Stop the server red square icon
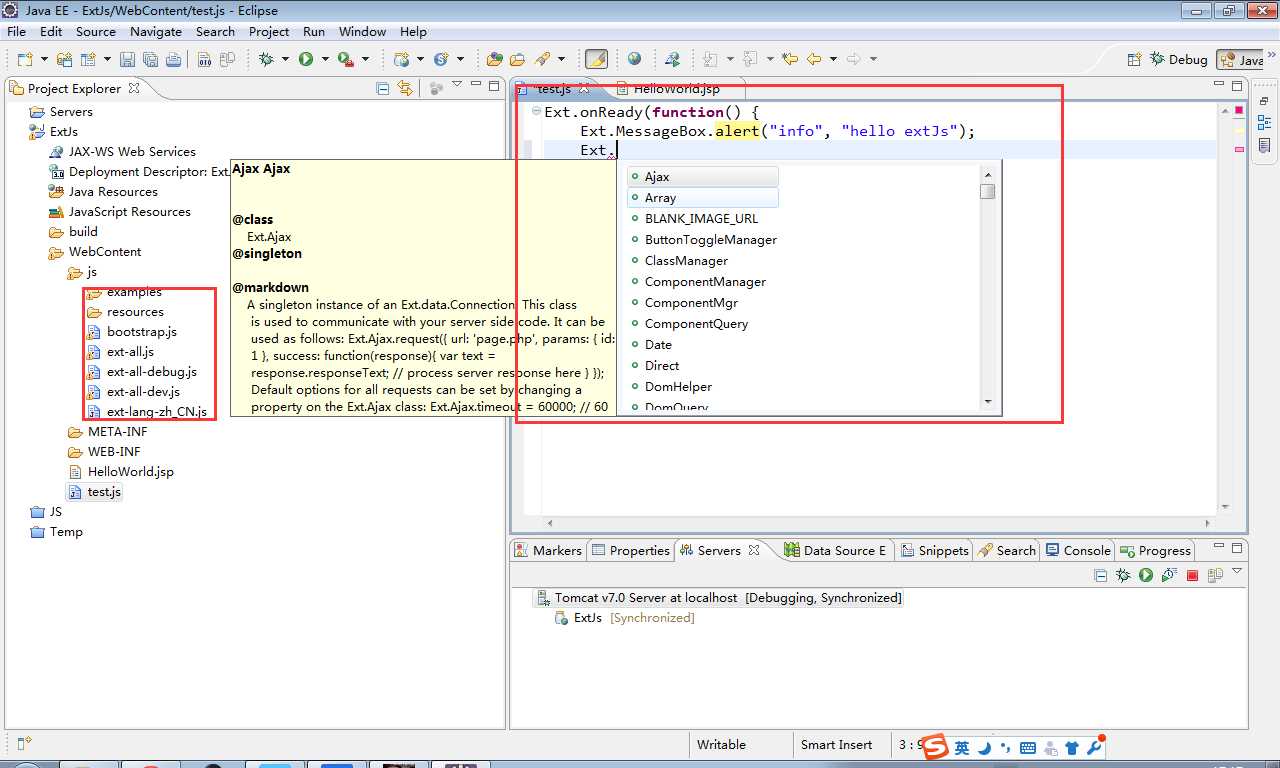 pyautogui.click(x=1192, y=575)
